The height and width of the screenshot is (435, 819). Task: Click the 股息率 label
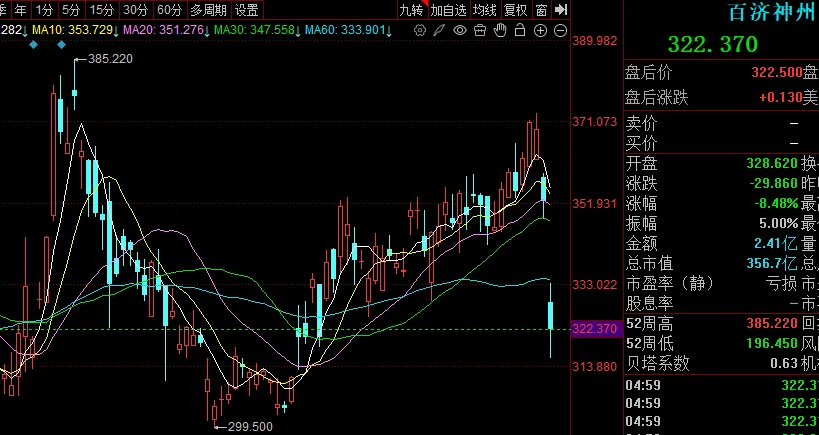649,303
